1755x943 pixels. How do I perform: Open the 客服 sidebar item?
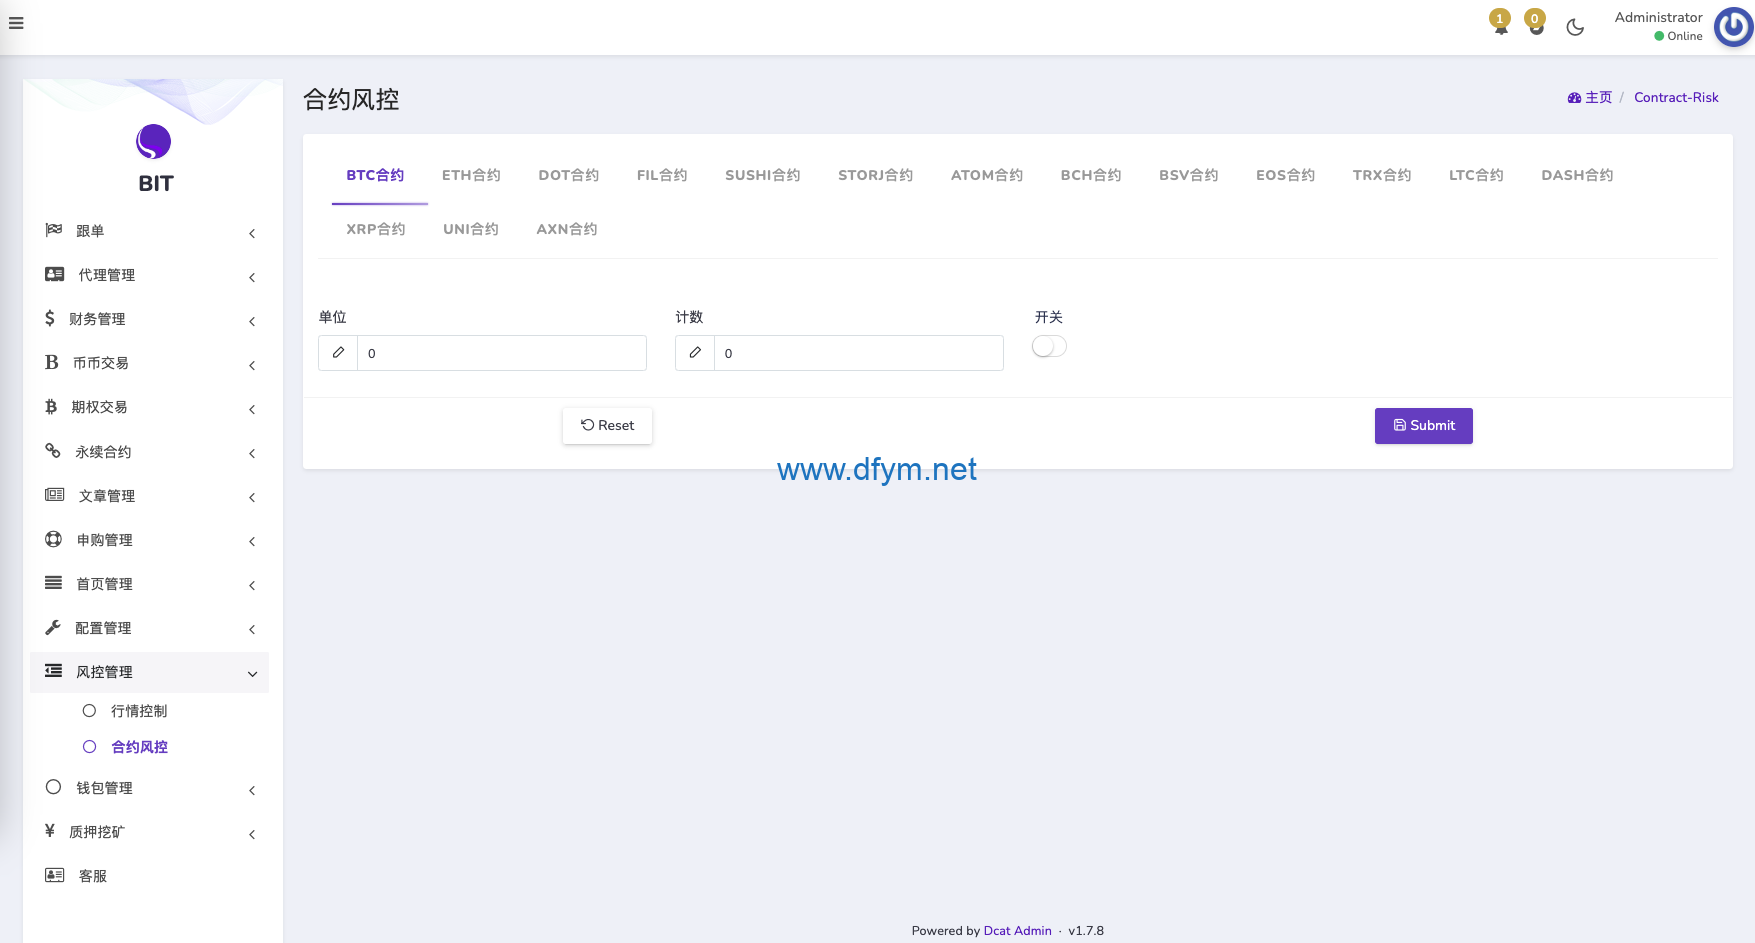click(150, 876)
